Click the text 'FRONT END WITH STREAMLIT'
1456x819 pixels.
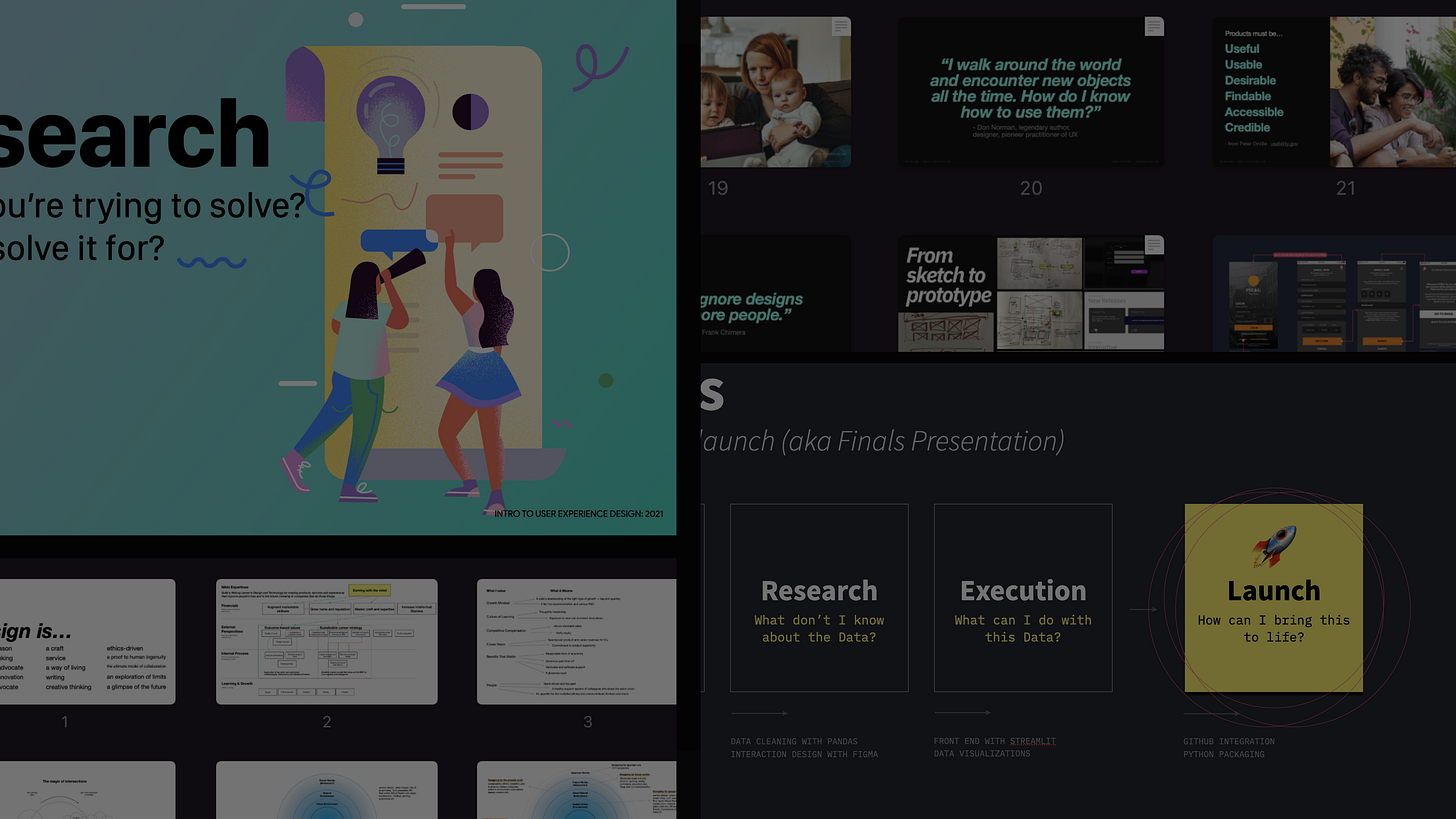(x=995, y=741)
